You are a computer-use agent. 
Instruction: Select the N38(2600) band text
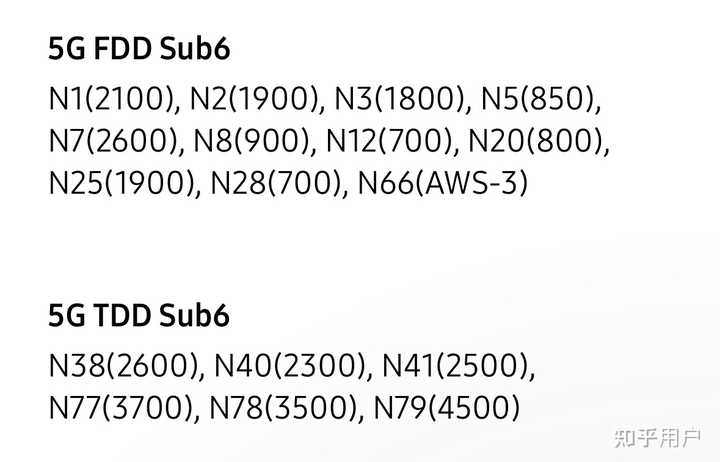click(x=122, y=366)
